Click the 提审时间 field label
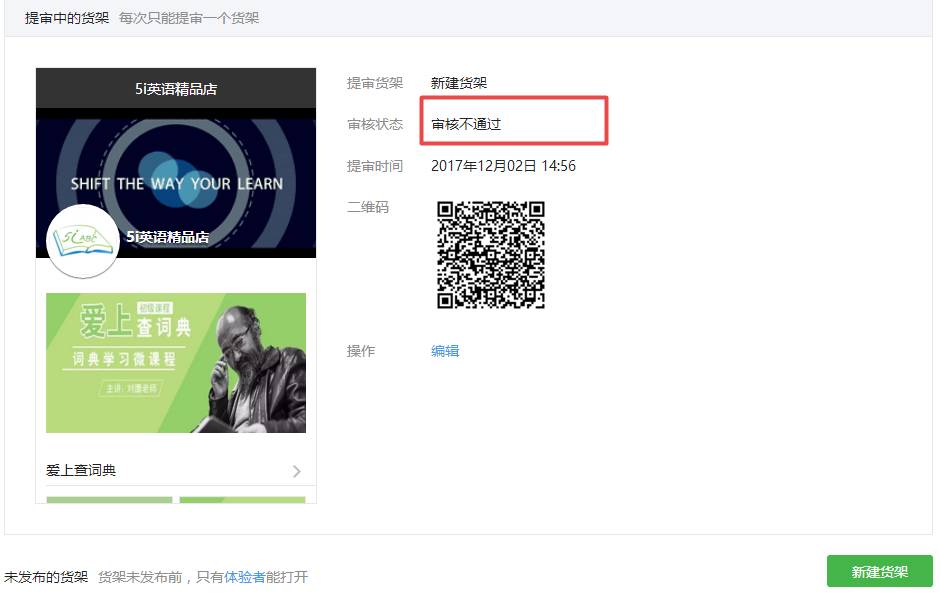 coord(375,166)
